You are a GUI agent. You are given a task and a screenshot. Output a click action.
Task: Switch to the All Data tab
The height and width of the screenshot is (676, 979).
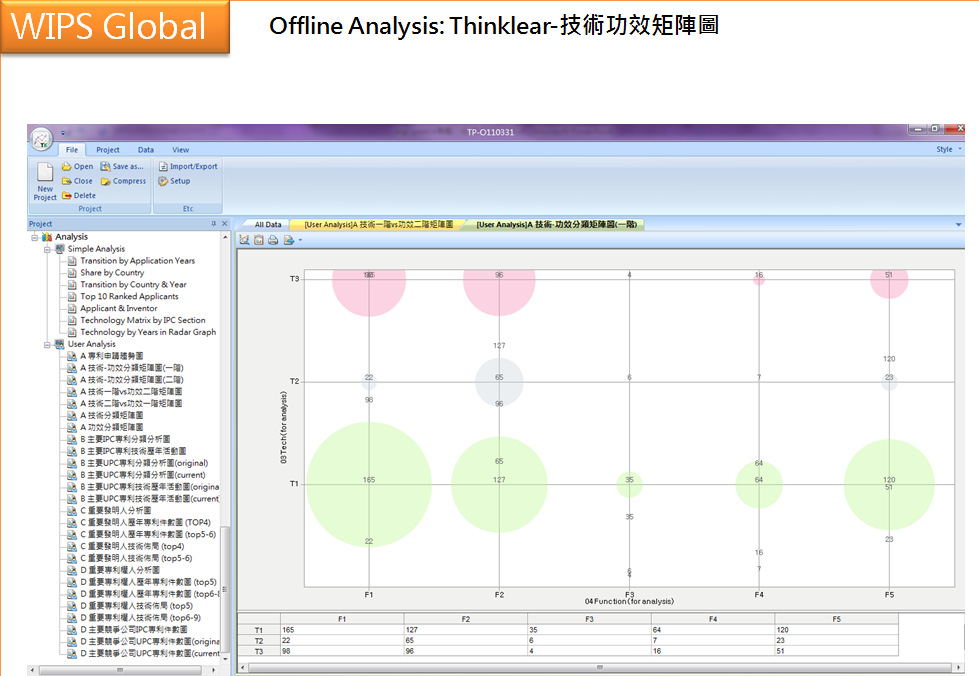coord(268,225)
